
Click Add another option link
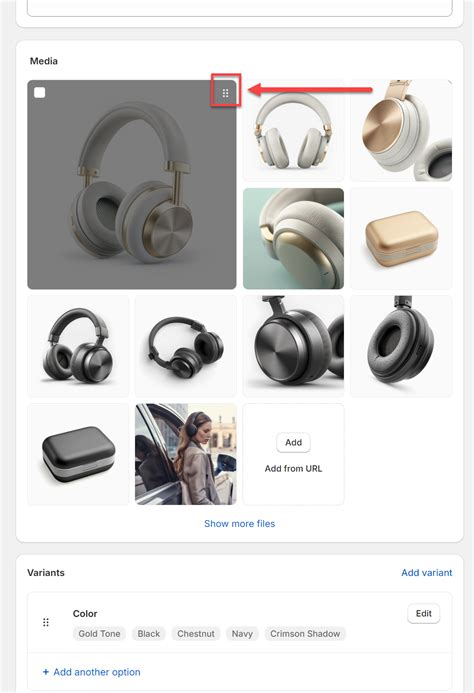click(x=97, y=672)
